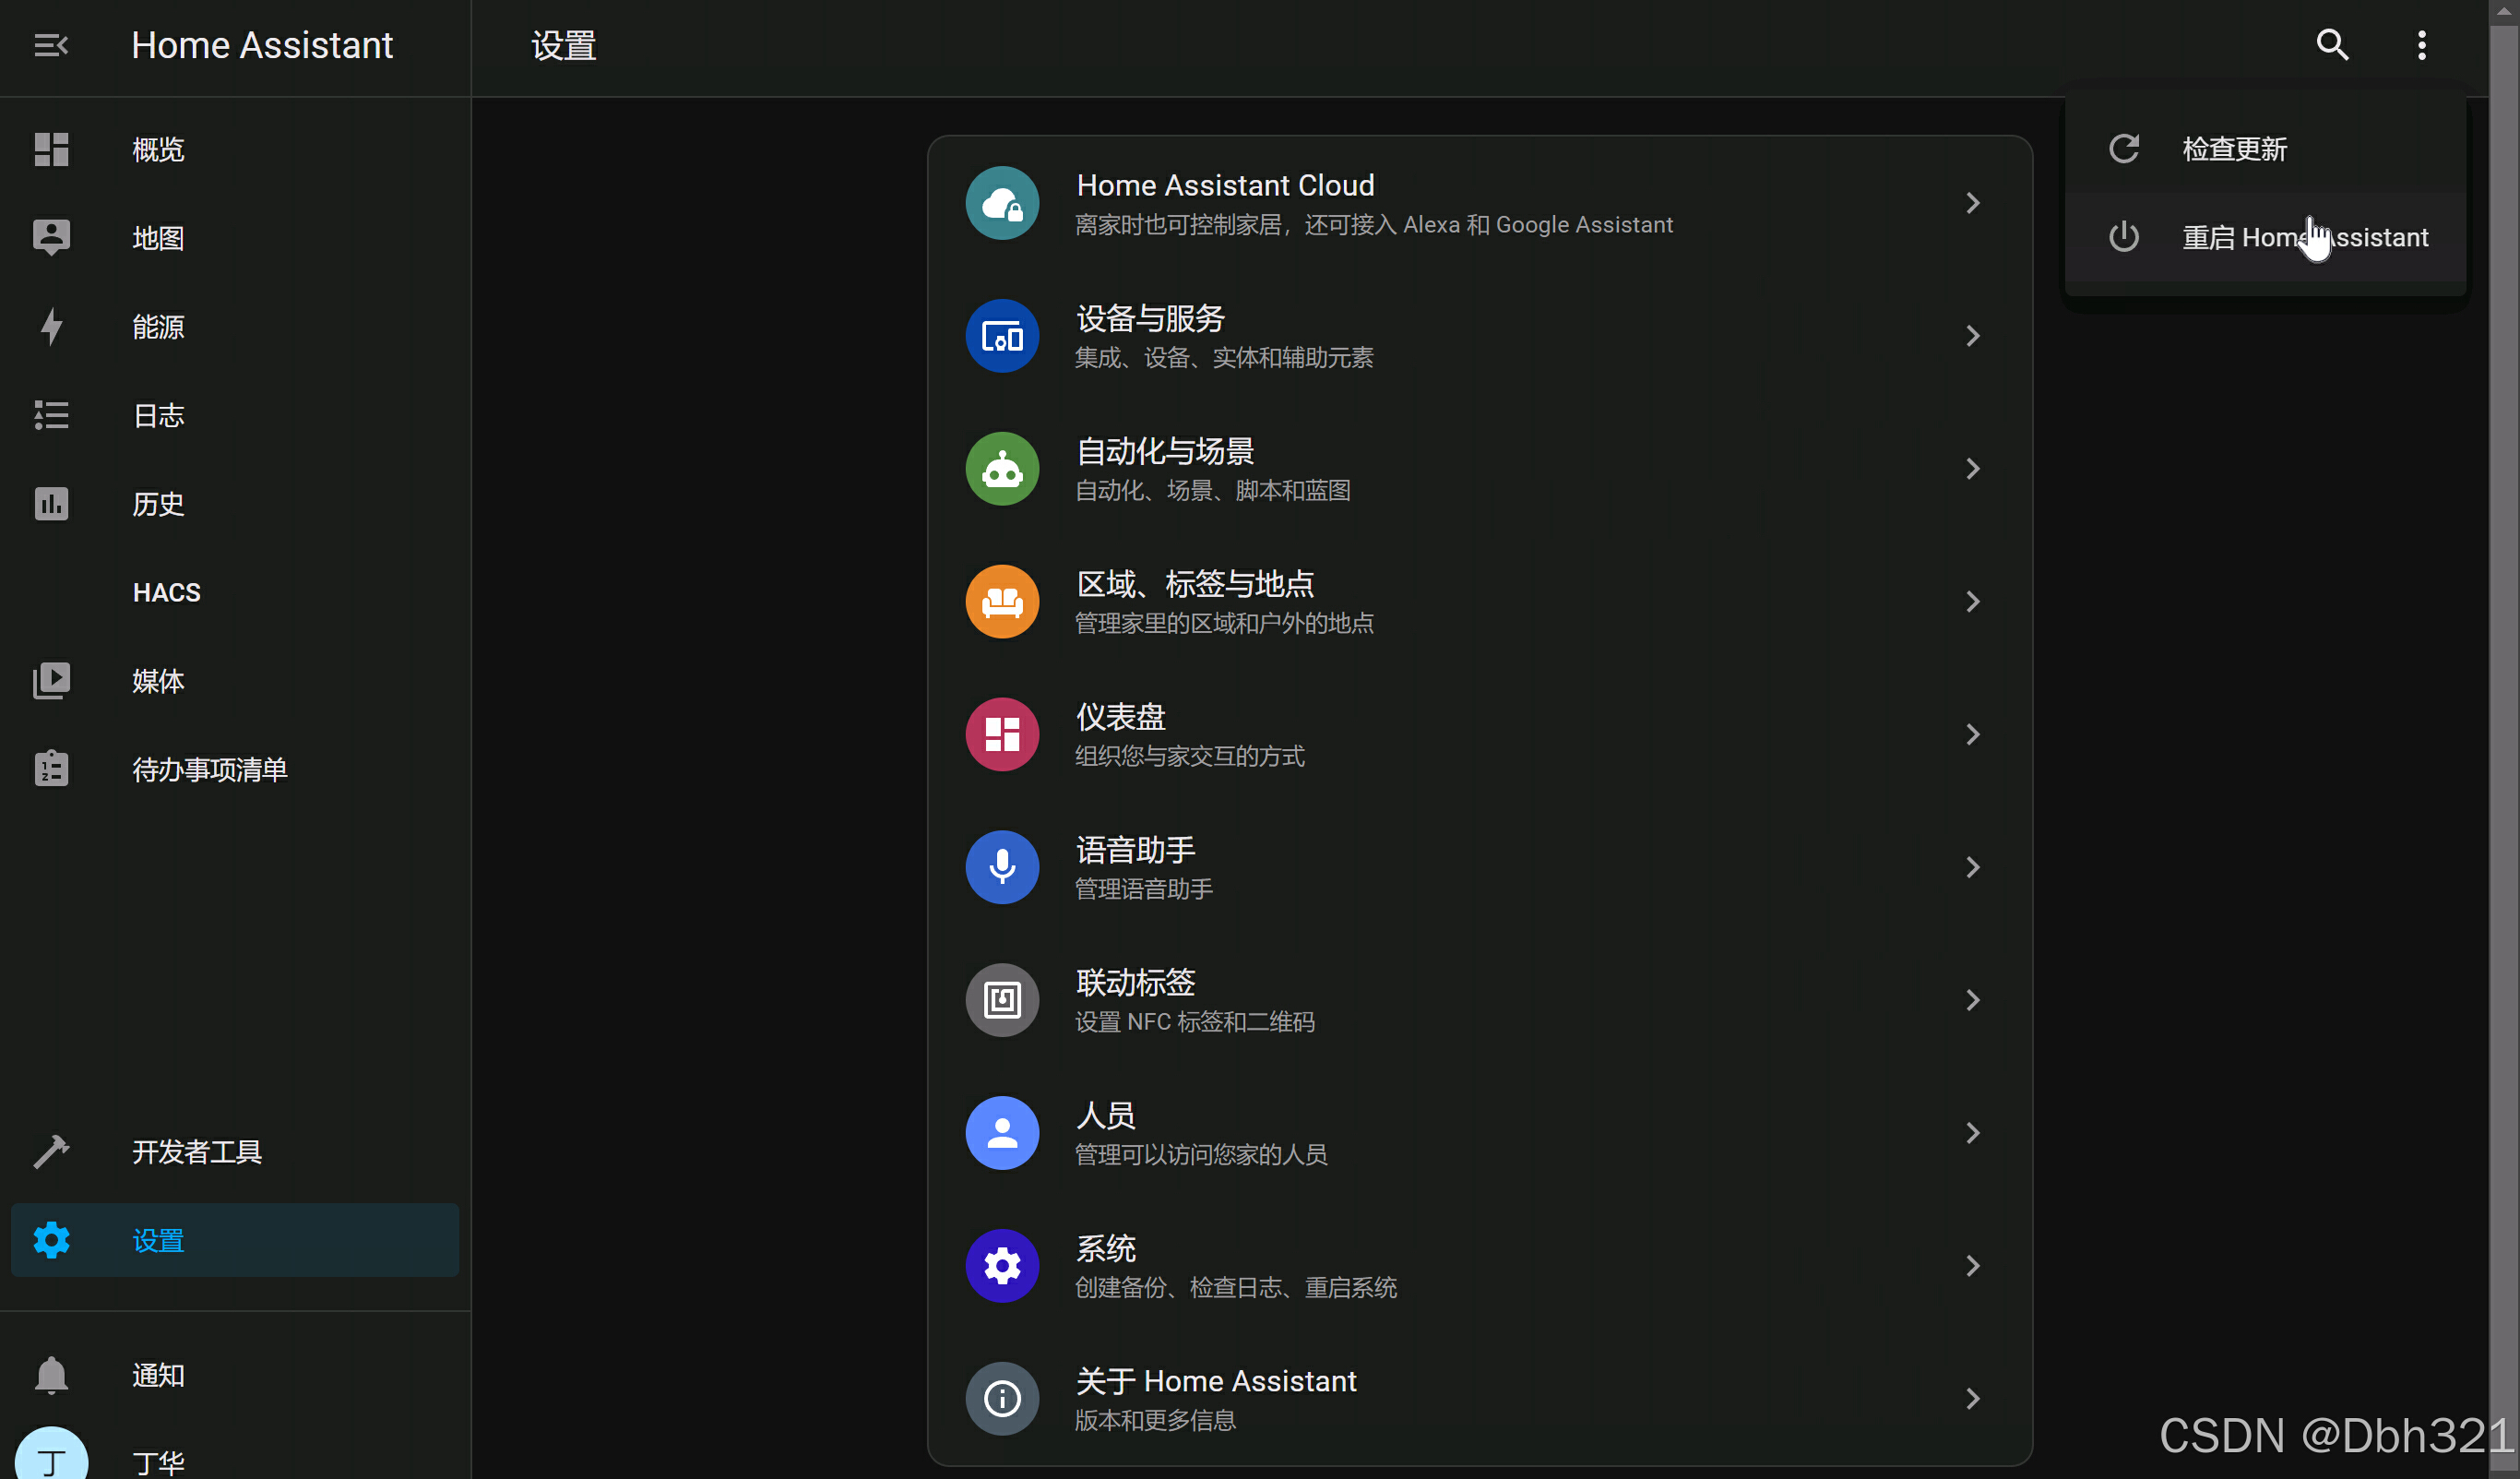2520x1479 pixels.
Task: Open 媒体 in the sidebar
Action: coord(235,680)
